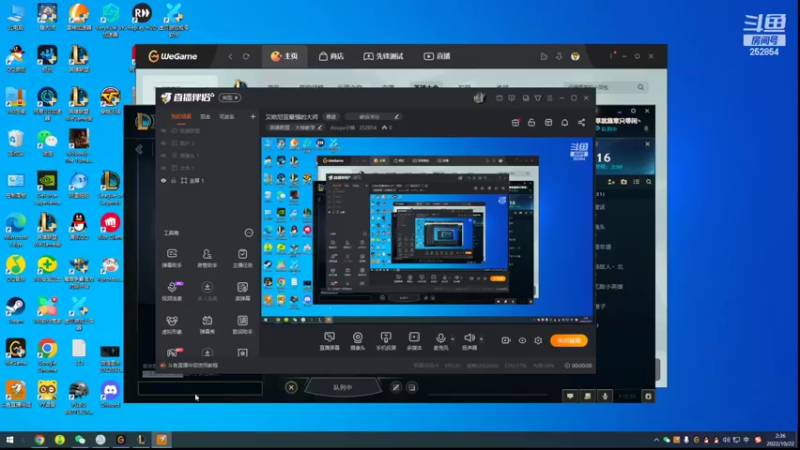Go back in WeGame navigation

[x=231, y=56]
